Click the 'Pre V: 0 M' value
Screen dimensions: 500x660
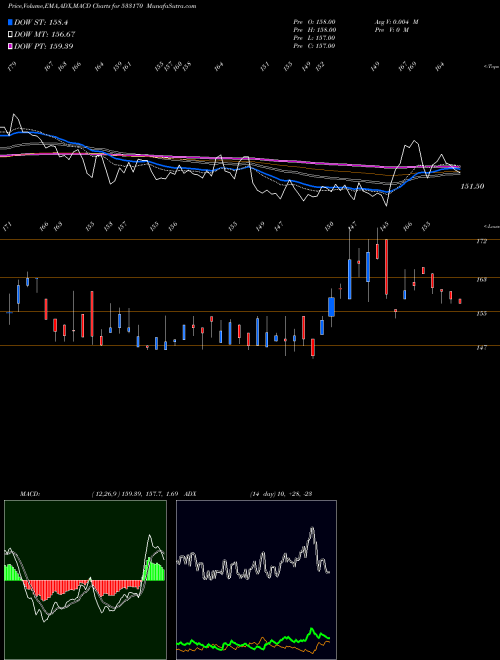[x=391, y=30]
